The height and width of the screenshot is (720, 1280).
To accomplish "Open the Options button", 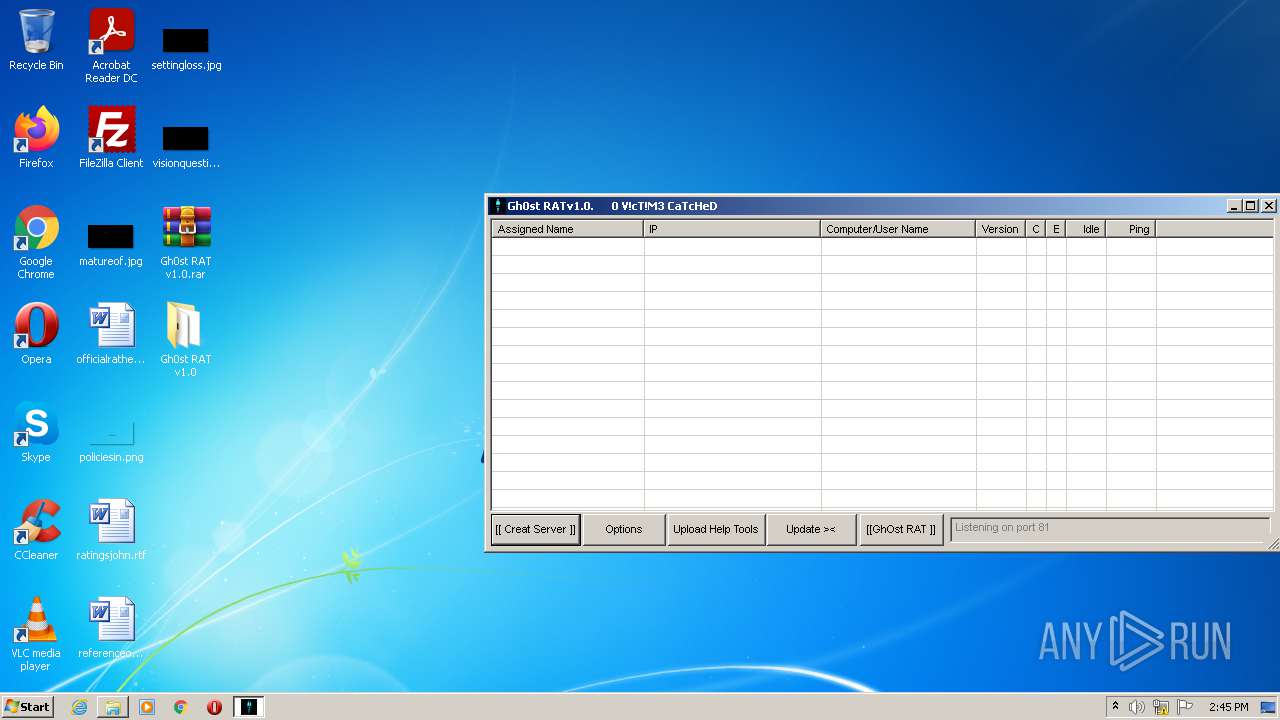I will point(623,529).
